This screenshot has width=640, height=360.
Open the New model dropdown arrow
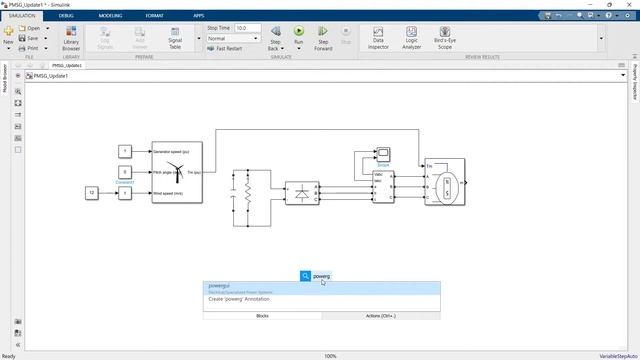[x=8, y=49]
